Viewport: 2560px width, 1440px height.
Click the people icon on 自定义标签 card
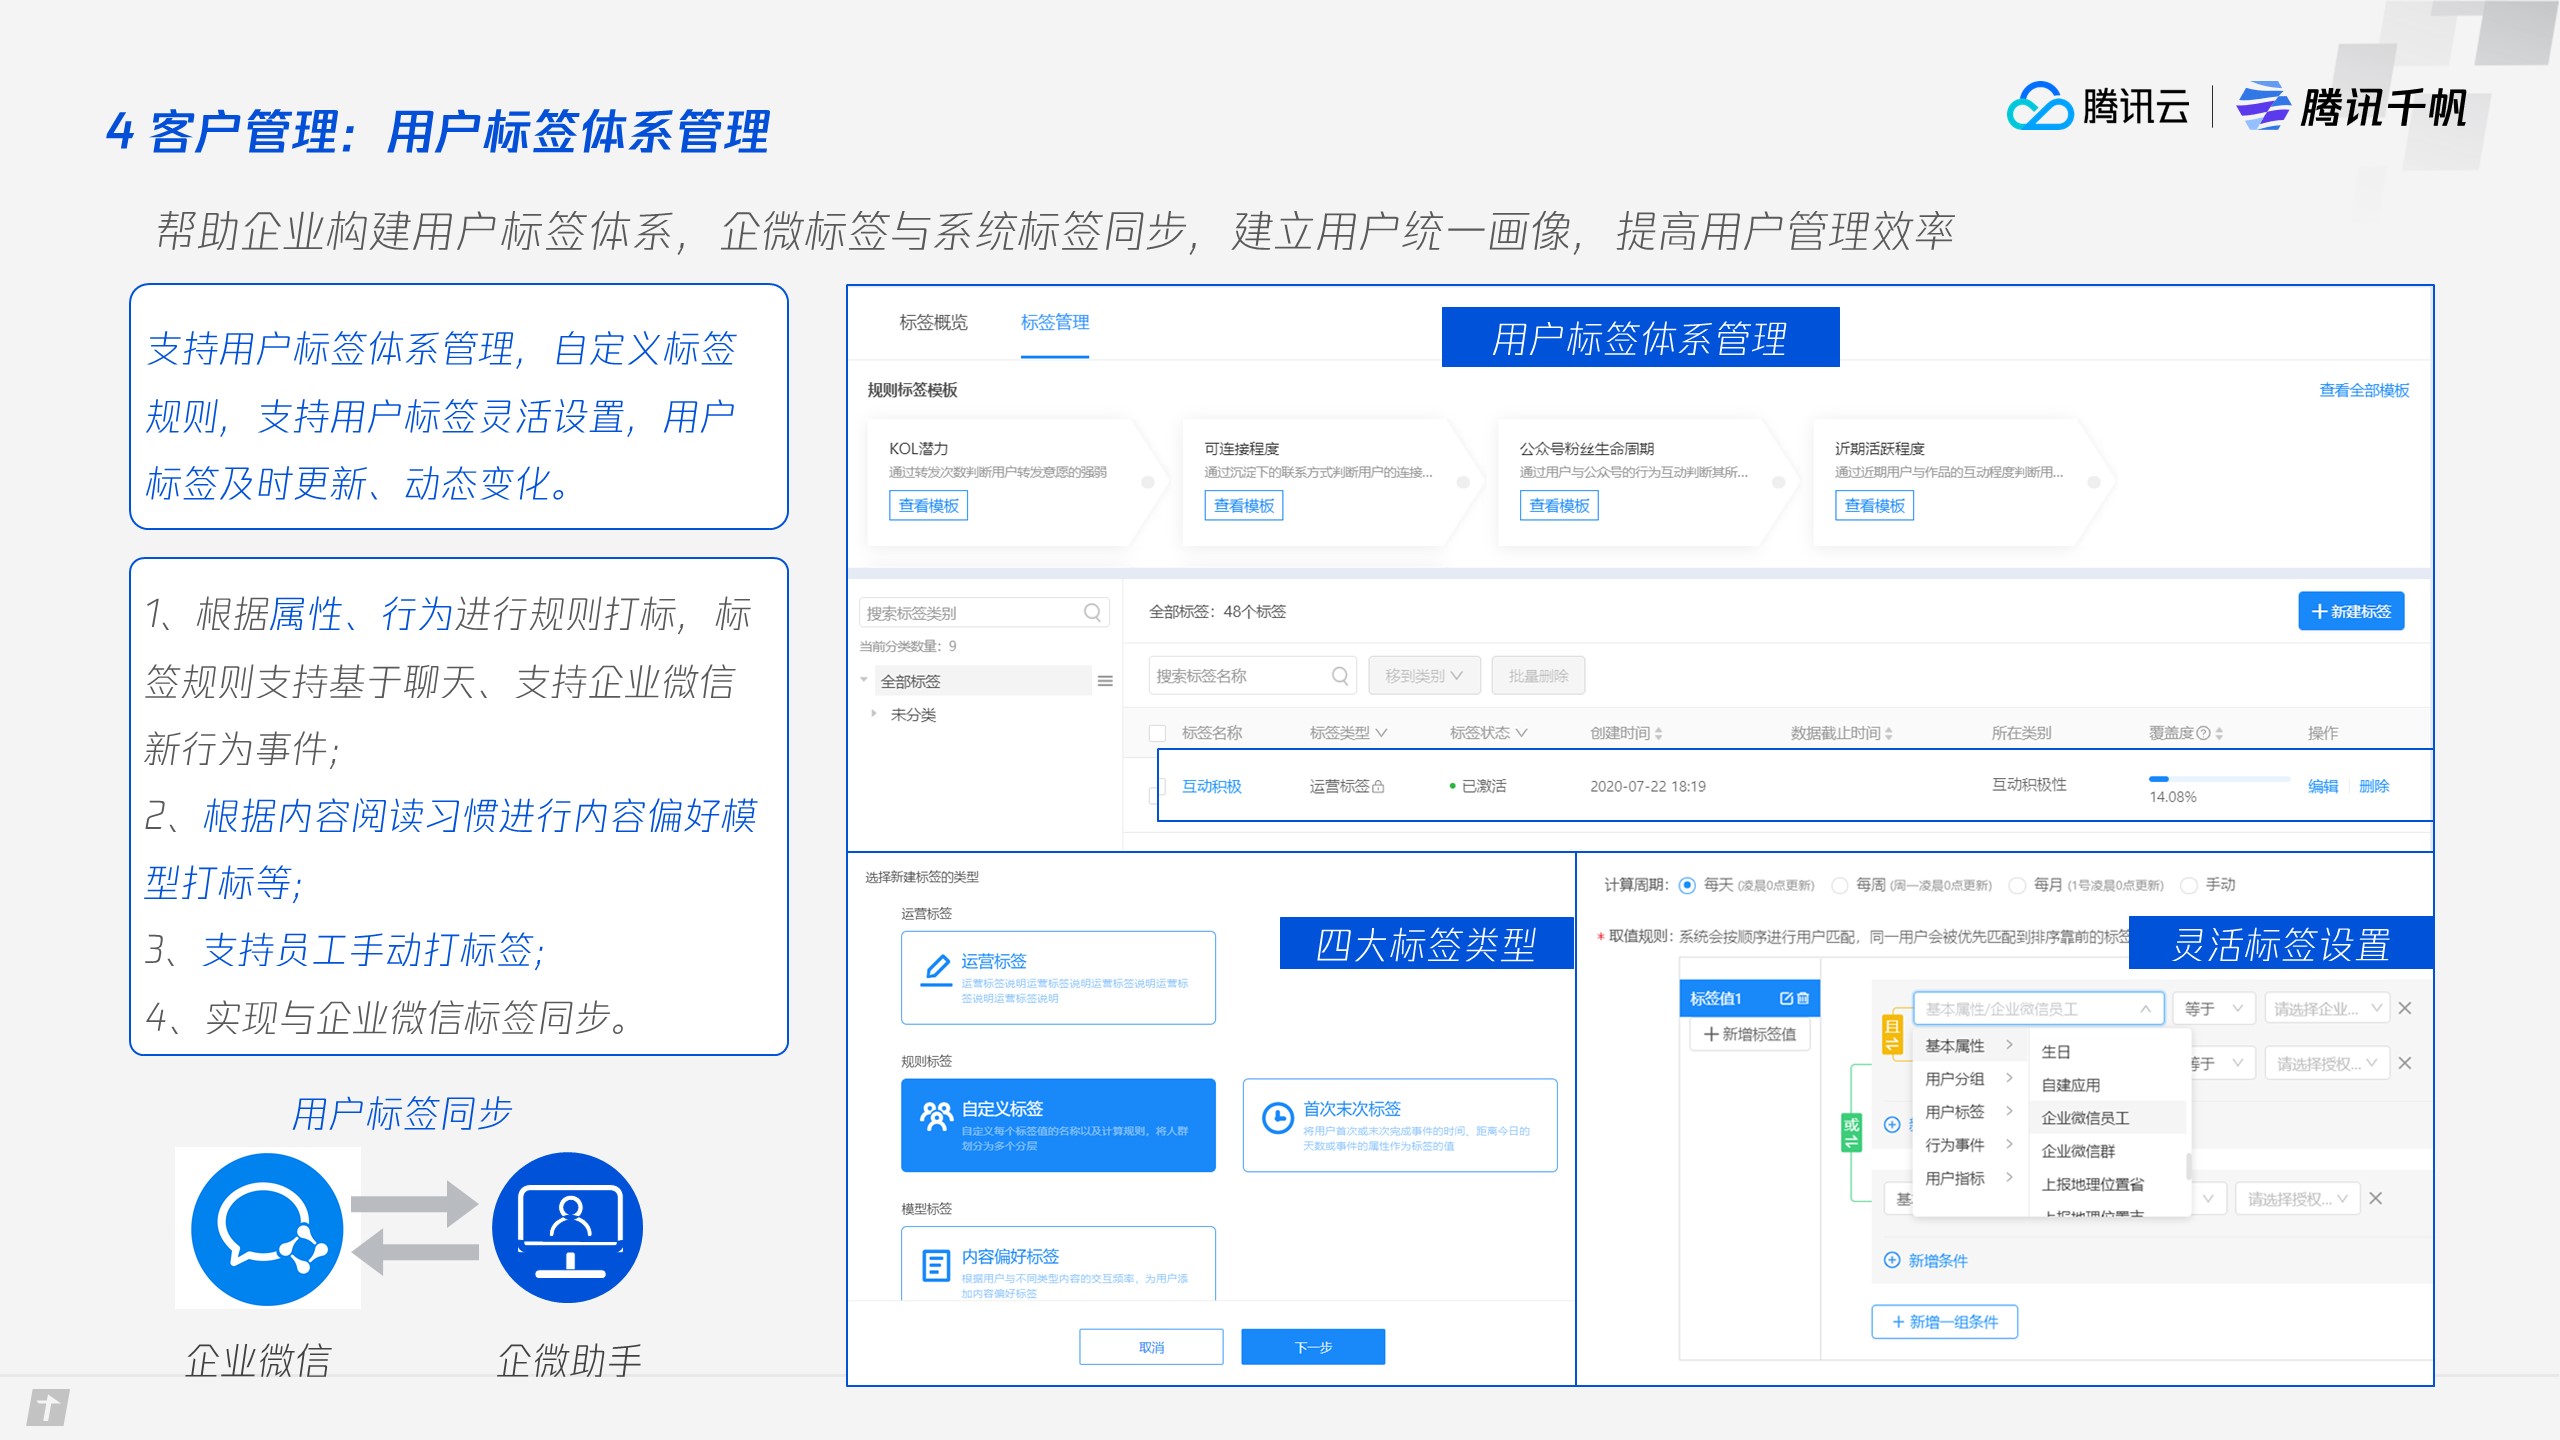pyautogui.click(x=936, y=1116)
